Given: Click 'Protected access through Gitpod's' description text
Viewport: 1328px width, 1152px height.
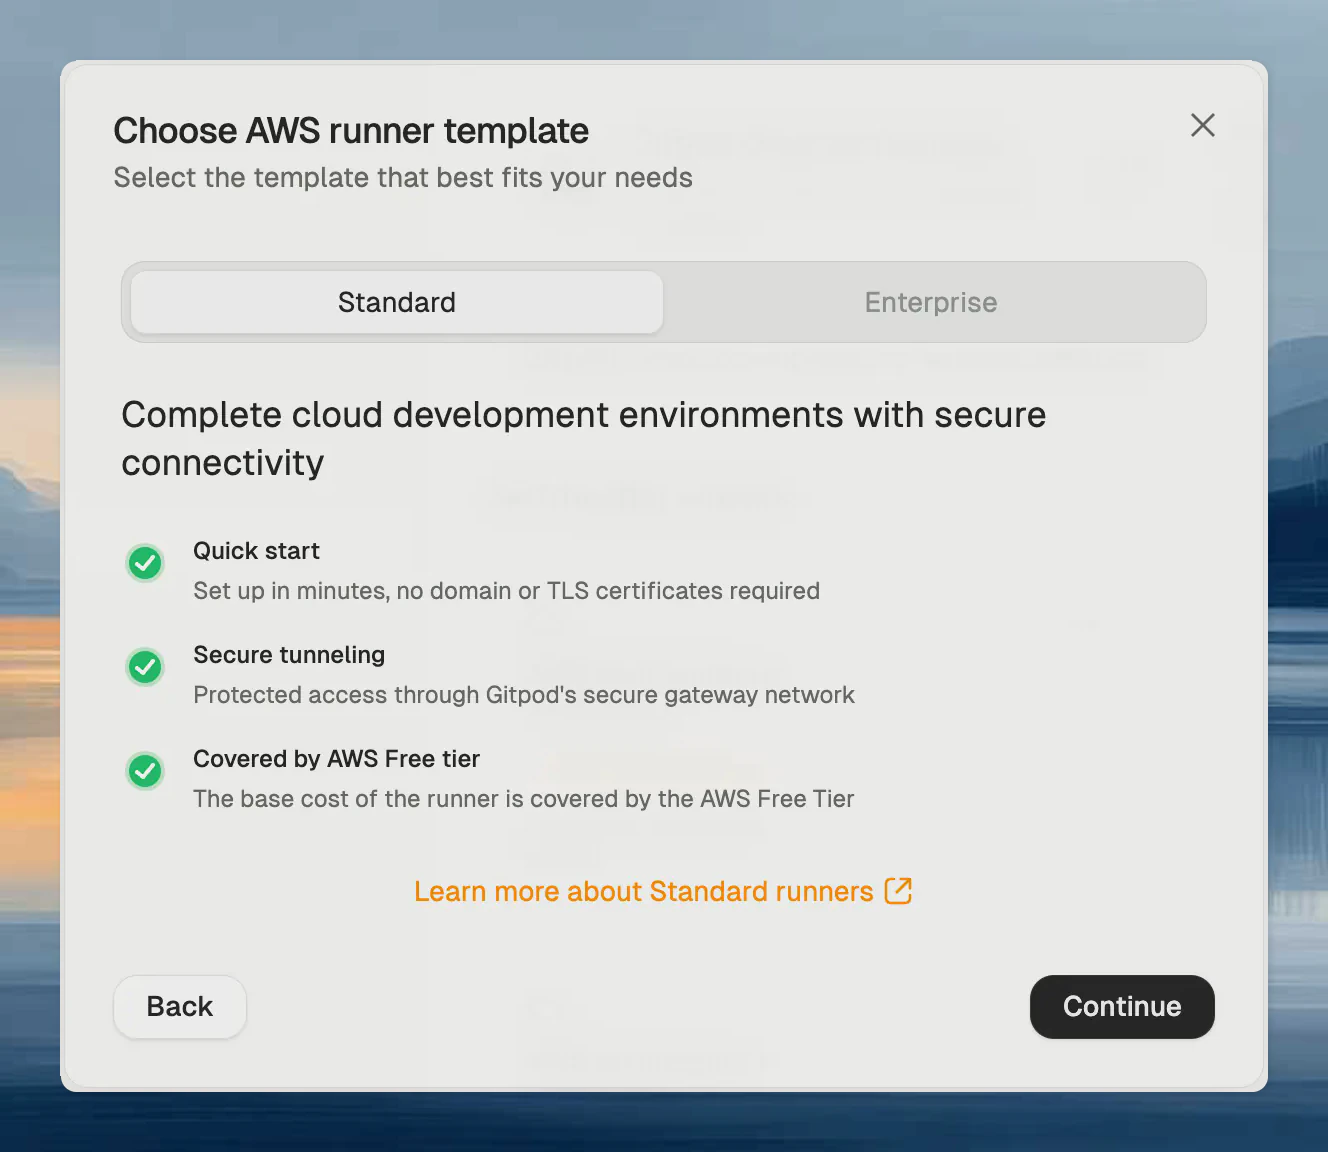Looking at the screenshot, I should (524, 695).
